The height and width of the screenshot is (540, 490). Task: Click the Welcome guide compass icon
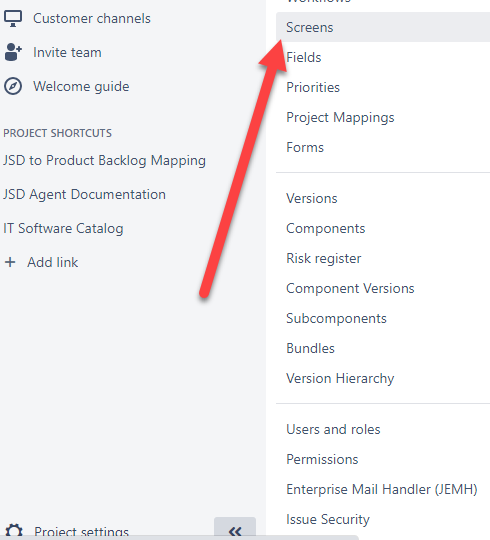pyautogui.click(x=13, y=86)
